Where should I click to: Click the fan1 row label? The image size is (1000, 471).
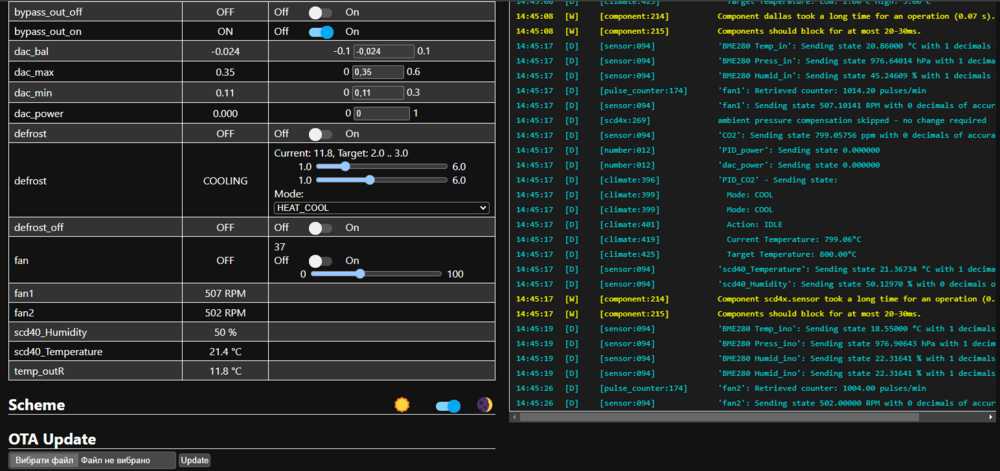[x=23, y=293]
